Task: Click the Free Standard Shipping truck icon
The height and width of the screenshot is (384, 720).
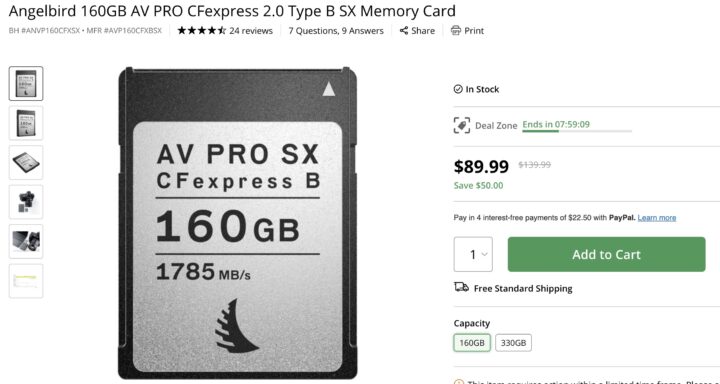Action: coord(461,288)
